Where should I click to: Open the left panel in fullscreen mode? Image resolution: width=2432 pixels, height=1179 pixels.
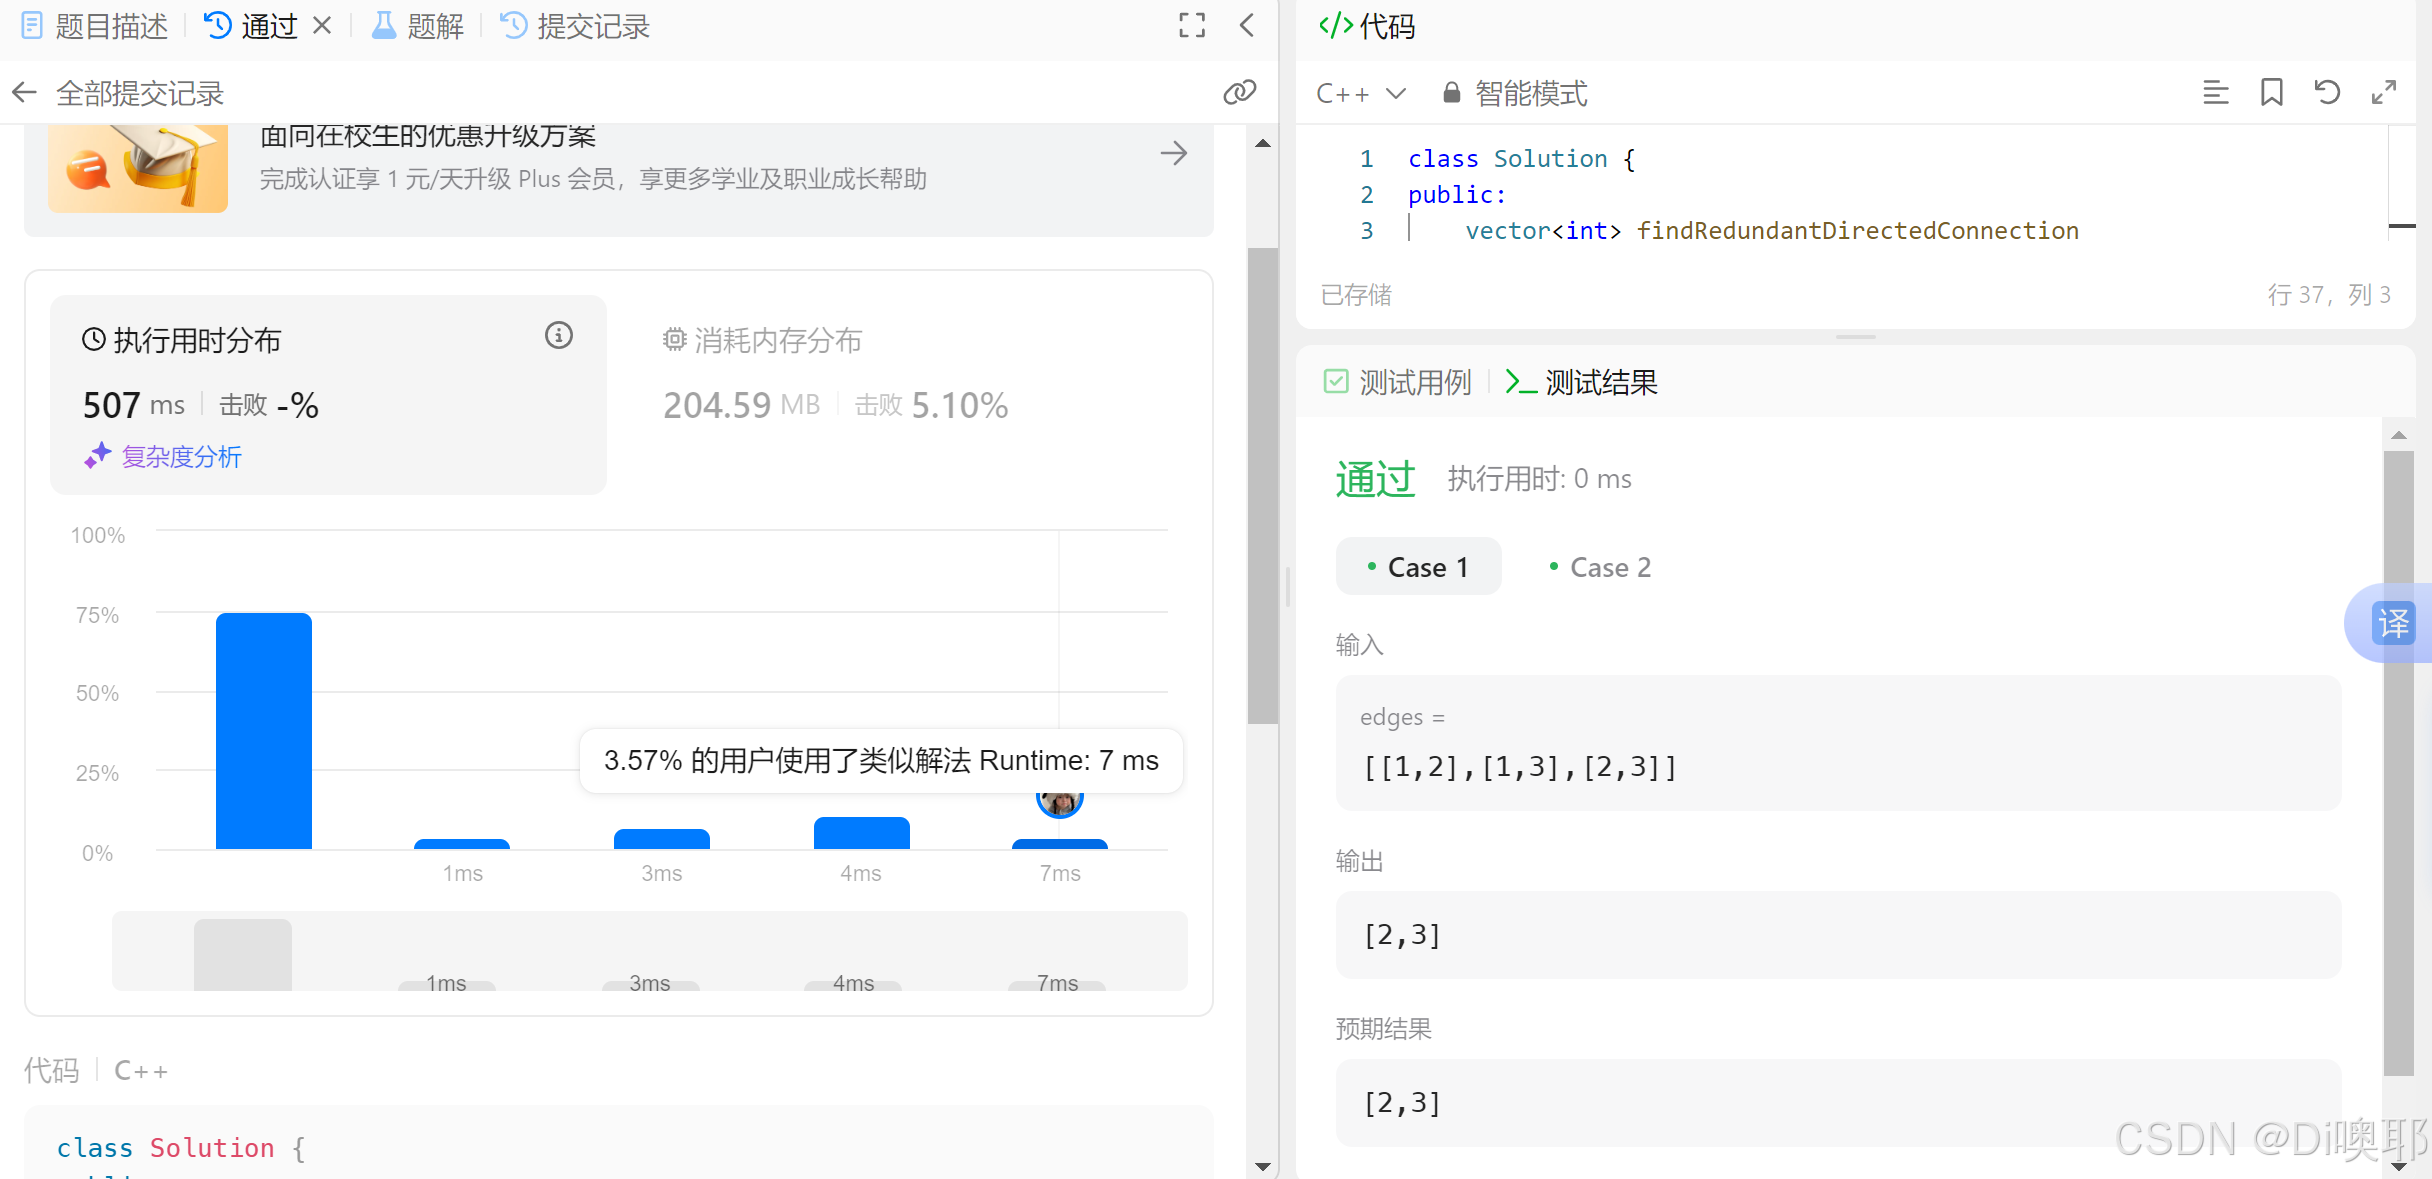tap(1191, 26)
